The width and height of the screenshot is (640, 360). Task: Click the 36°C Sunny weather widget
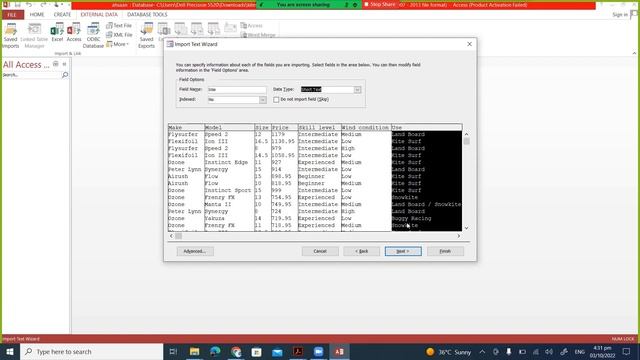(448, 351)
